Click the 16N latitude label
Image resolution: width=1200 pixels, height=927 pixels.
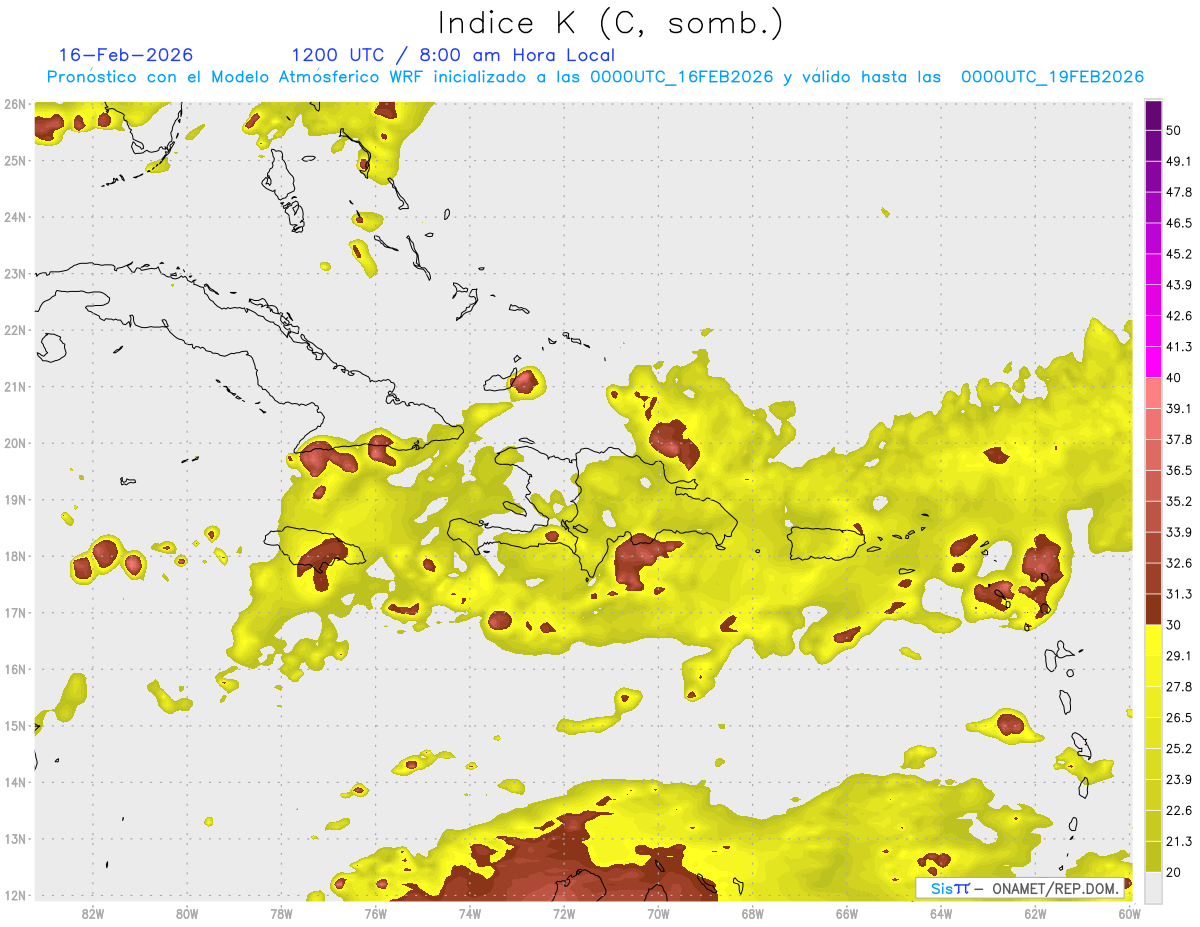15,669
